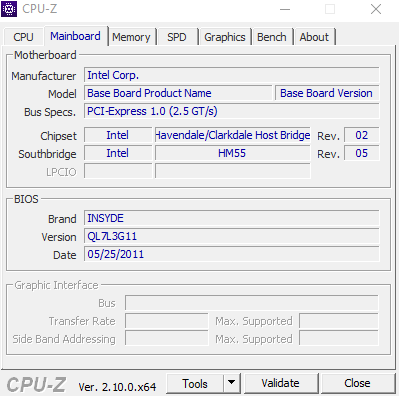Click the CPU-Z app icon in title bar

coord(9,9)
